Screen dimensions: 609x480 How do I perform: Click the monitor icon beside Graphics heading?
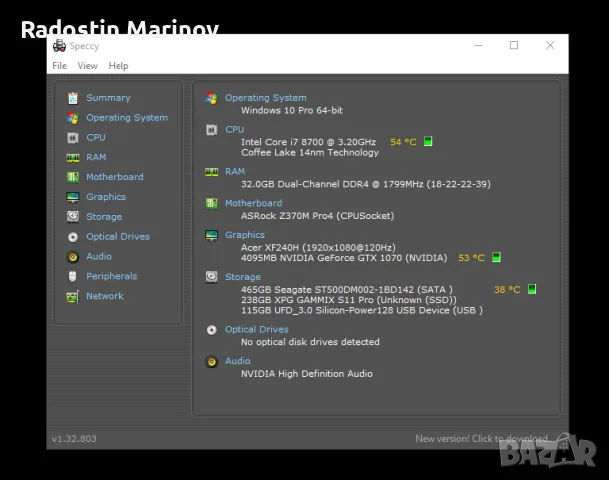click(212, 235)
